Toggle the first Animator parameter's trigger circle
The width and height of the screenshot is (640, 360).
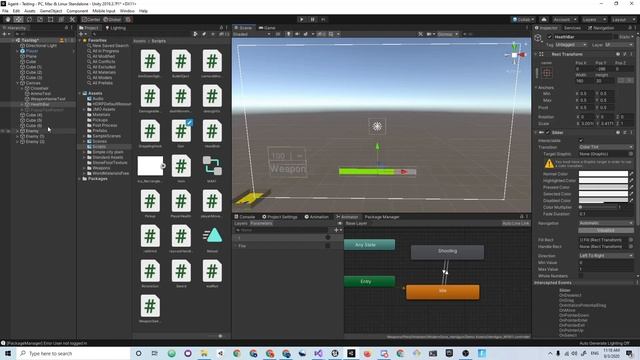tap(327, 238)
